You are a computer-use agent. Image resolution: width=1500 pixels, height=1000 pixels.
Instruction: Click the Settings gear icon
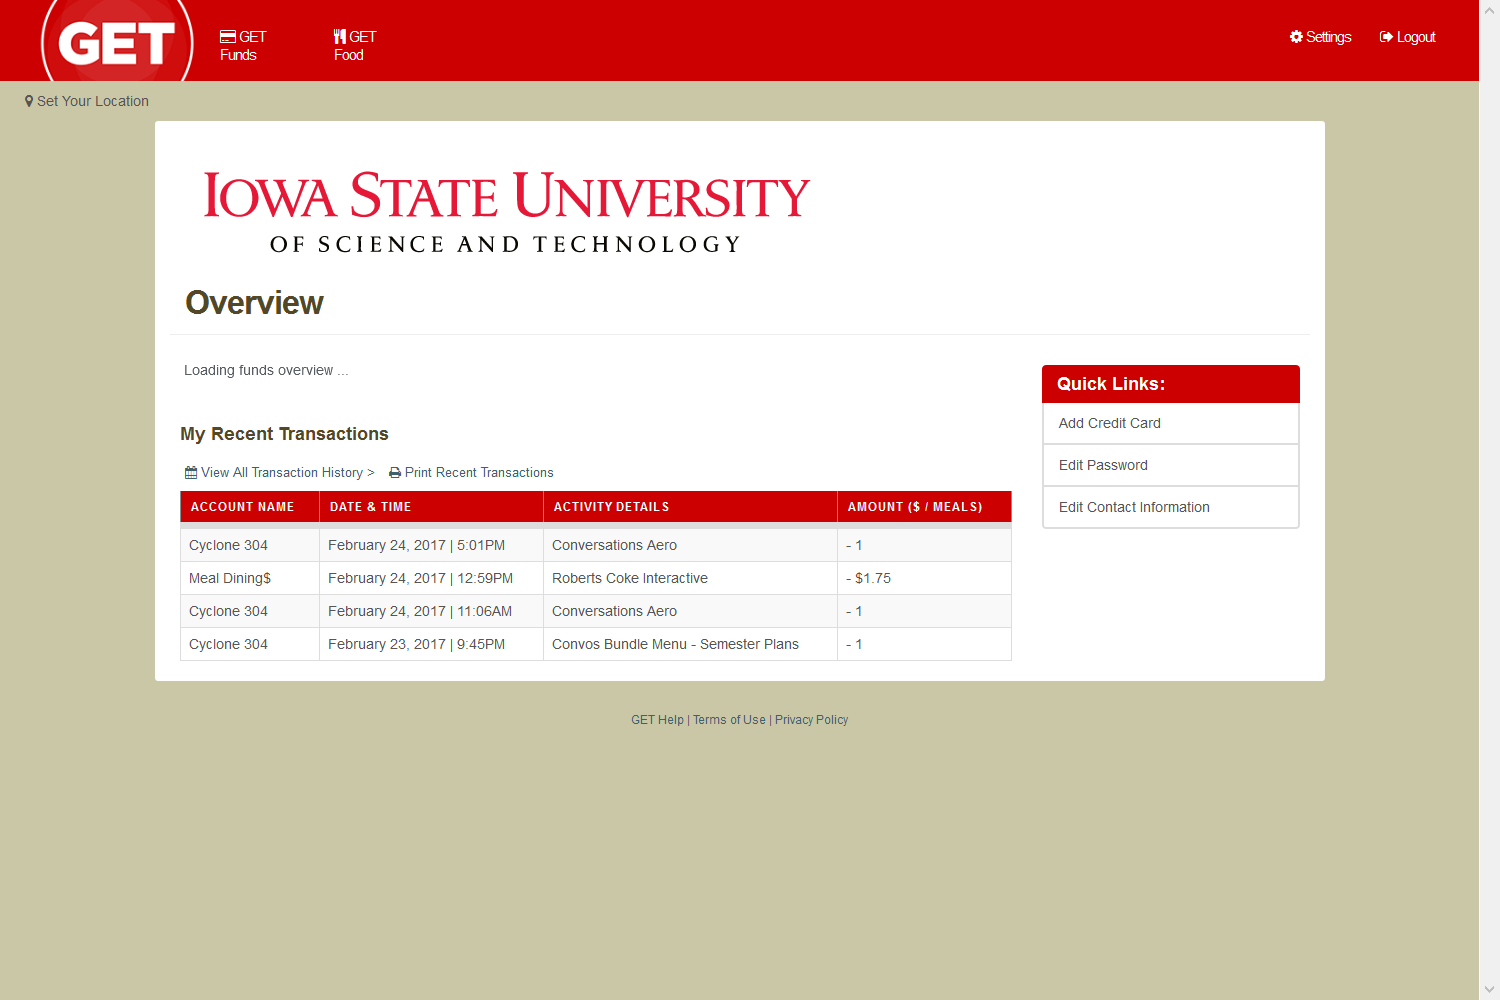click(1296, 37)
